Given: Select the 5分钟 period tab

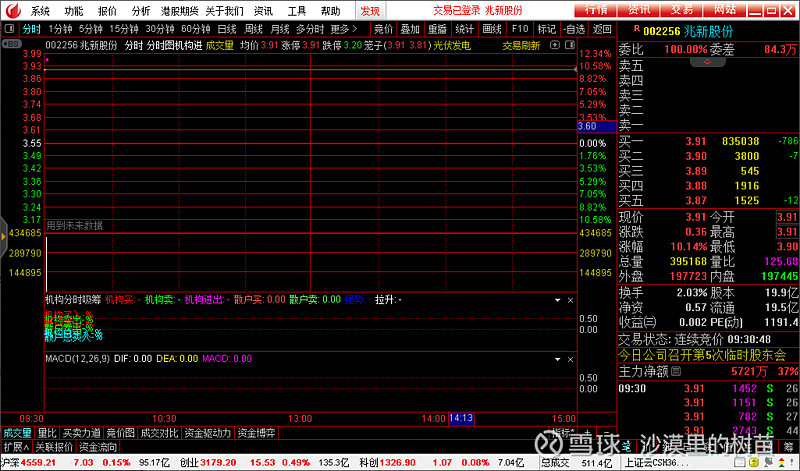Looking at the screenshot, I should coord(91,29).
